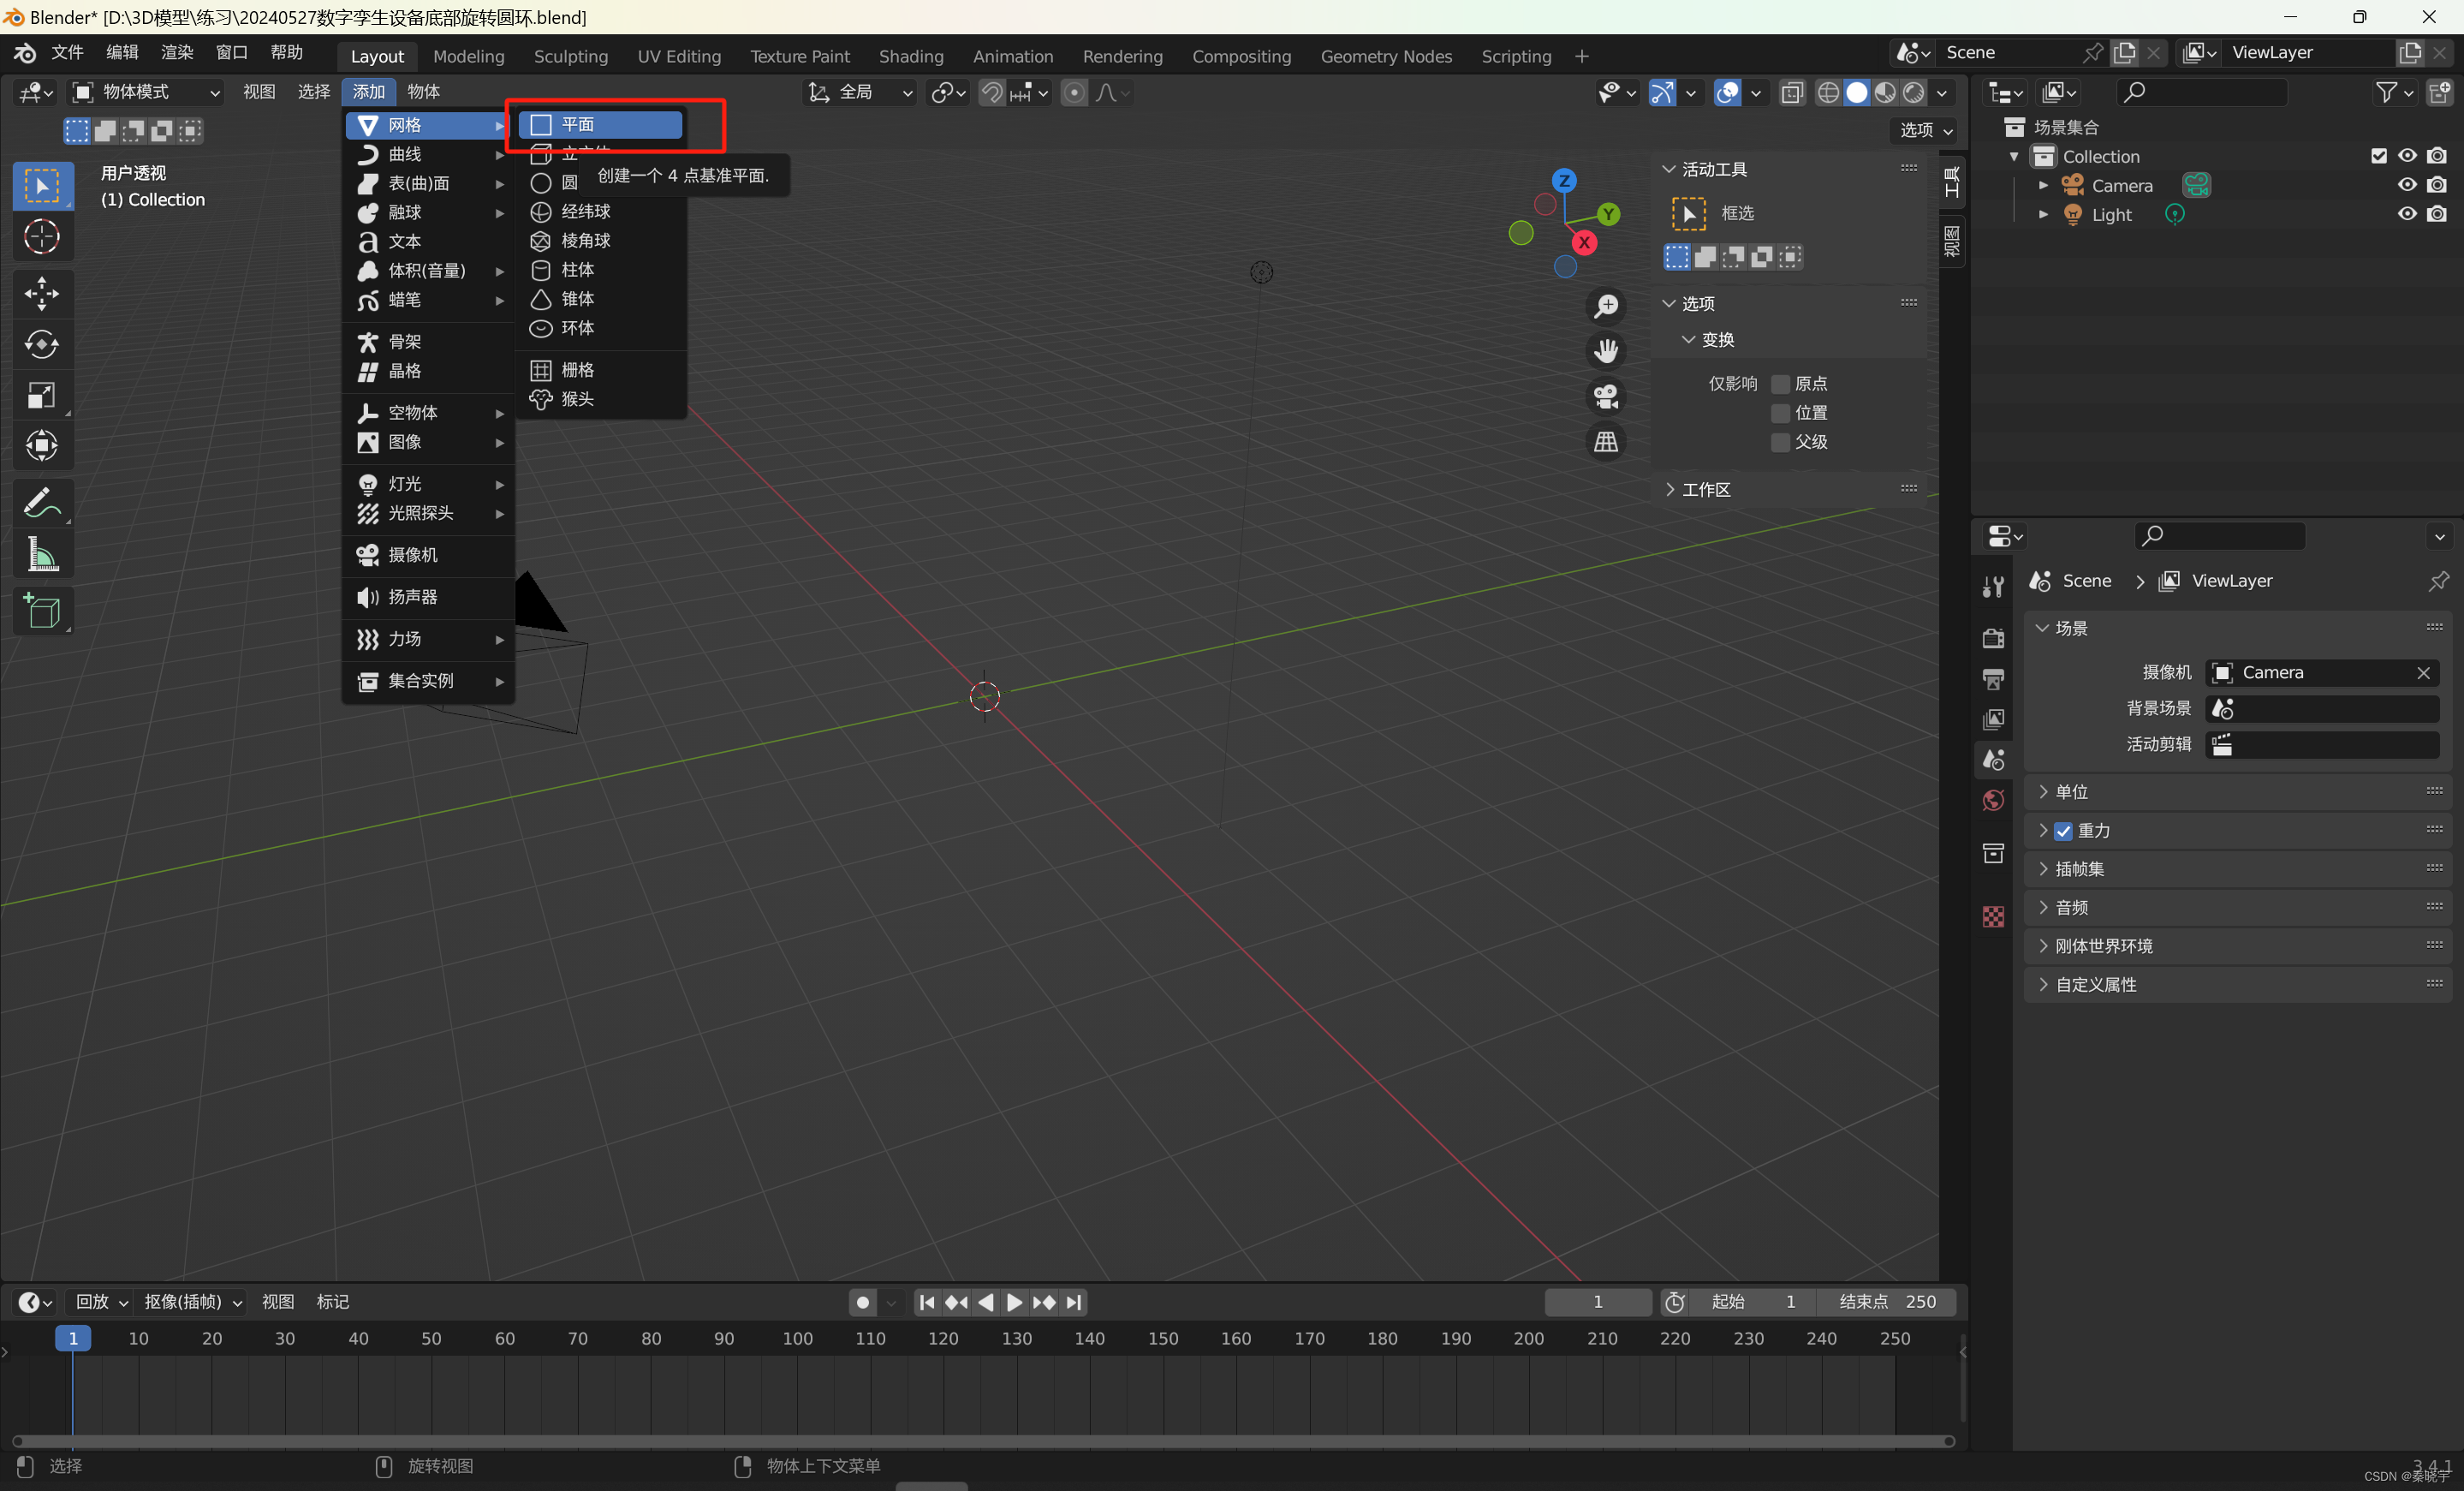This screenshot has height=1491, width=2464.
Task: Click the outliner search field
Action: click(x=2201, y=92)
